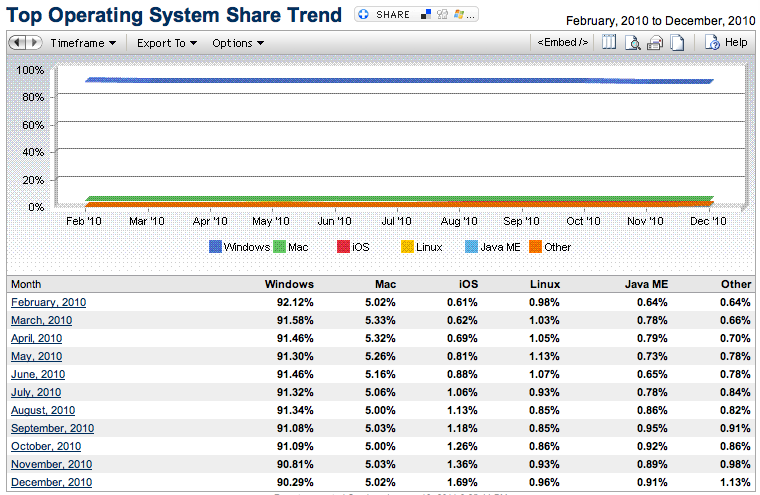Click the next (right arrow) navigation button
760x495 pixels.
tap(33, 43)
